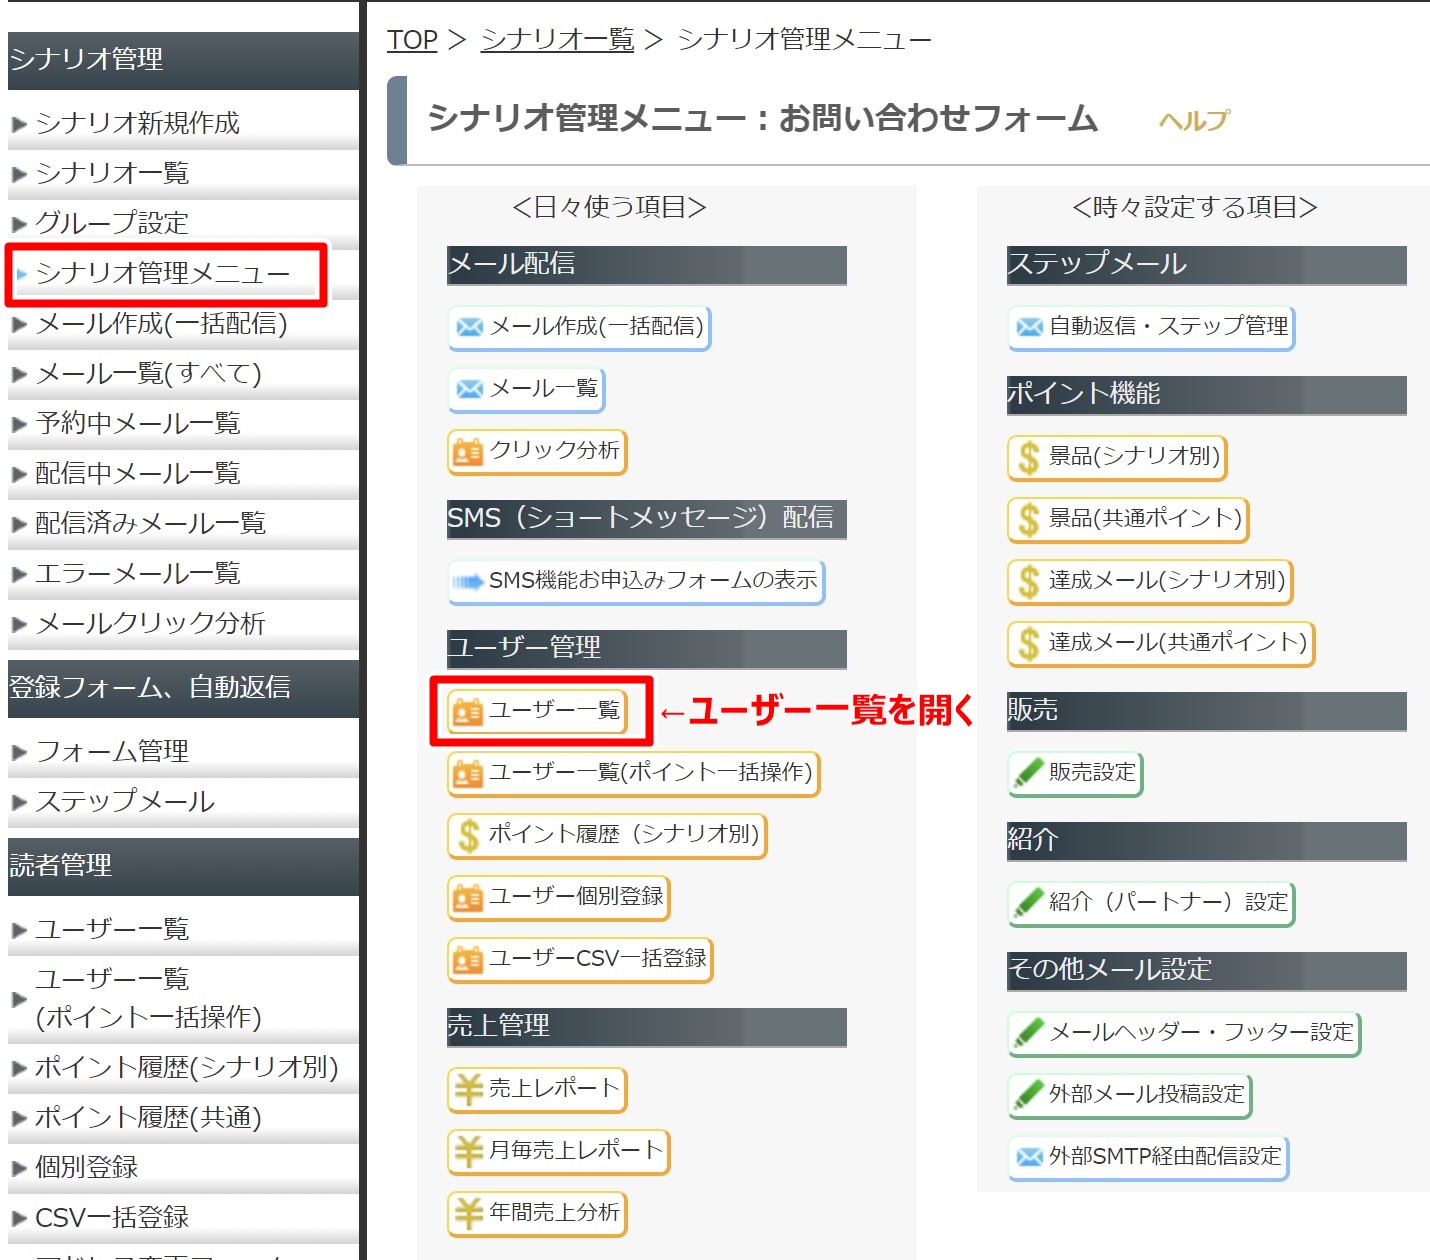Open 自動返信・ステップ管理 button text

click(x=1168, y=326)
